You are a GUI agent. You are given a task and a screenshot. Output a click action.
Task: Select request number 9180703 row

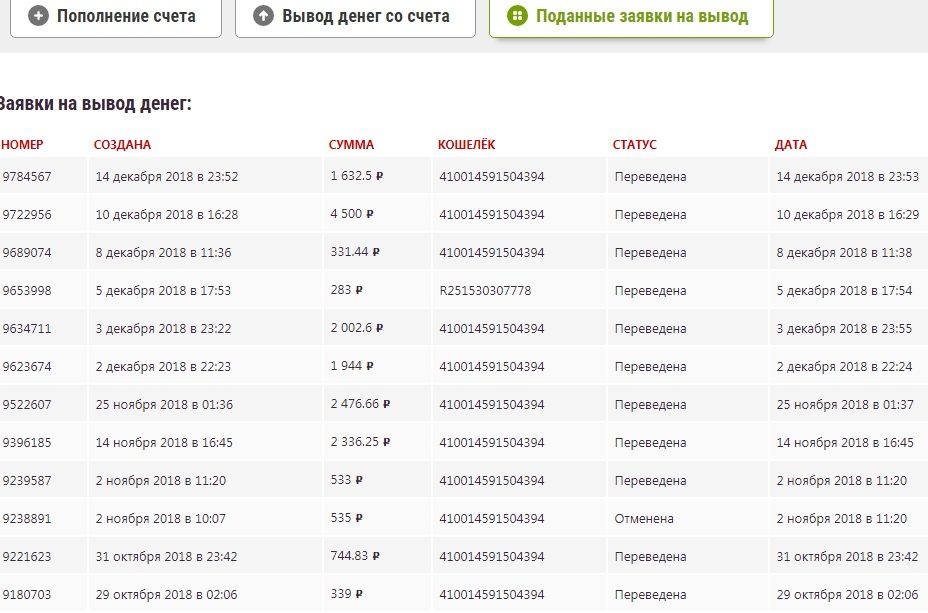tap(27, 595)
